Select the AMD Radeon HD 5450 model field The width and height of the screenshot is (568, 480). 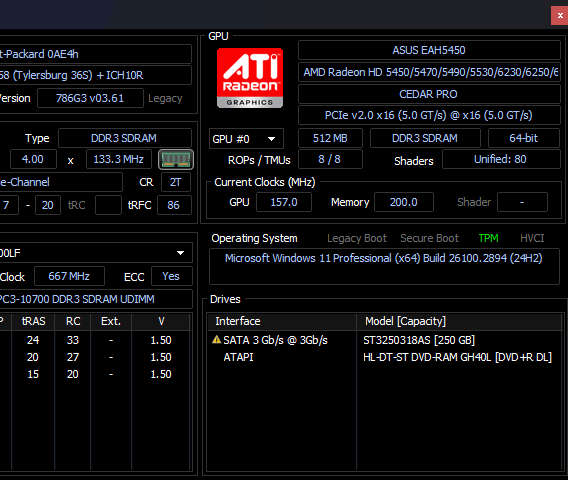click(429, 72)
